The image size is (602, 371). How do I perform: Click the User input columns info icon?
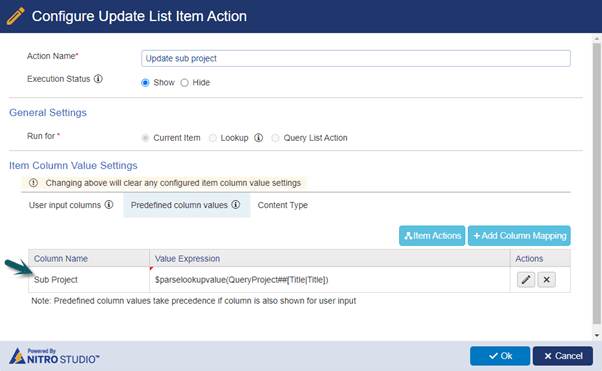(x=109, y=205)
